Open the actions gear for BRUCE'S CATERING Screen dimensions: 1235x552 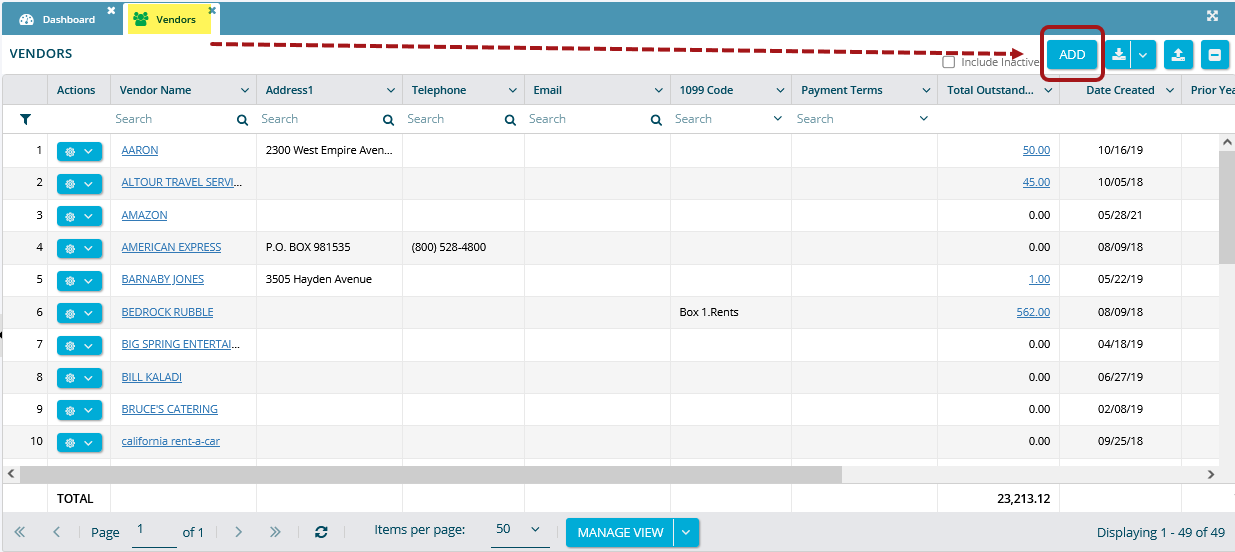(x=80, y=410)
